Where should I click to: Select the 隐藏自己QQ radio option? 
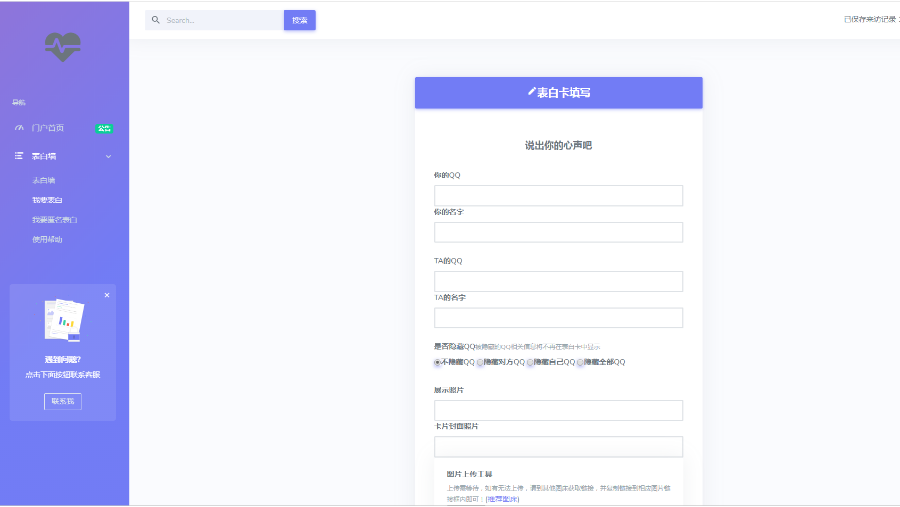point(530,362)
